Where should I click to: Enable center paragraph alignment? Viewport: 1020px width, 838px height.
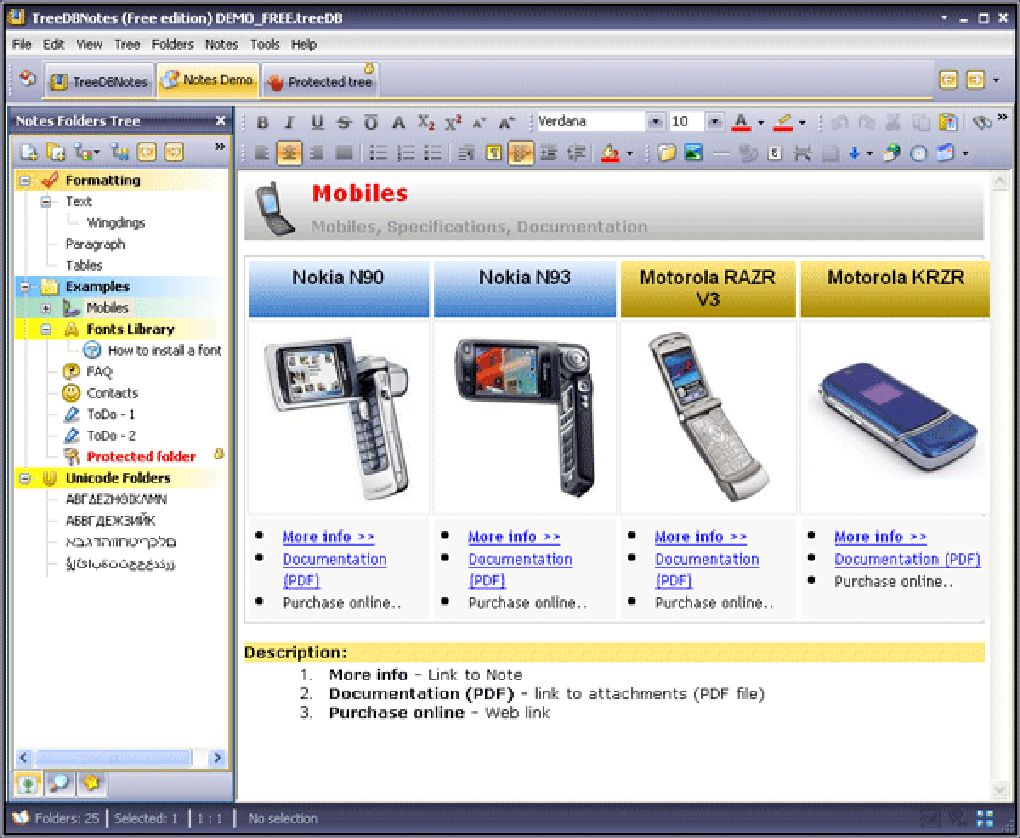[x=289, y=154]
